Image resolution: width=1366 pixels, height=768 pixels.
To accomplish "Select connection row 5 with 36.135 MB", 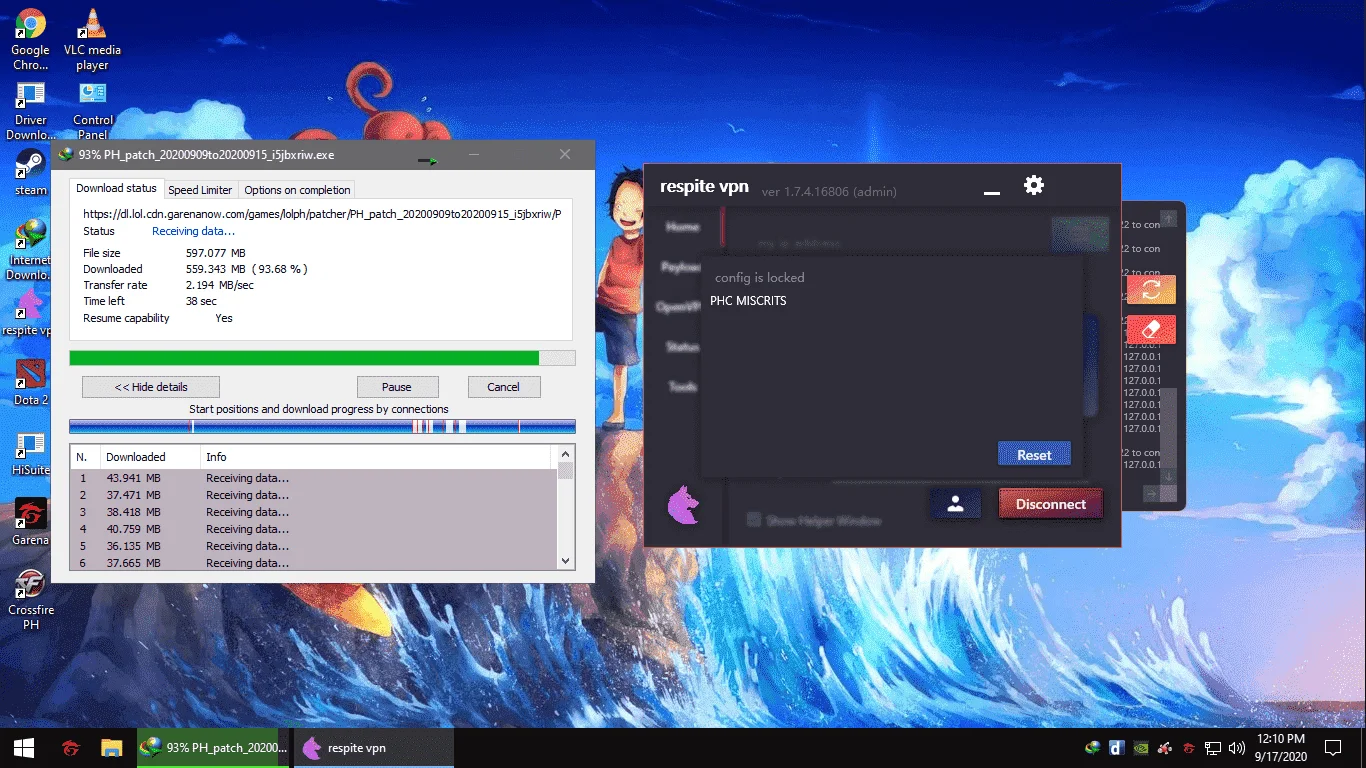I will pyautogui.click(x=314, y=546).
